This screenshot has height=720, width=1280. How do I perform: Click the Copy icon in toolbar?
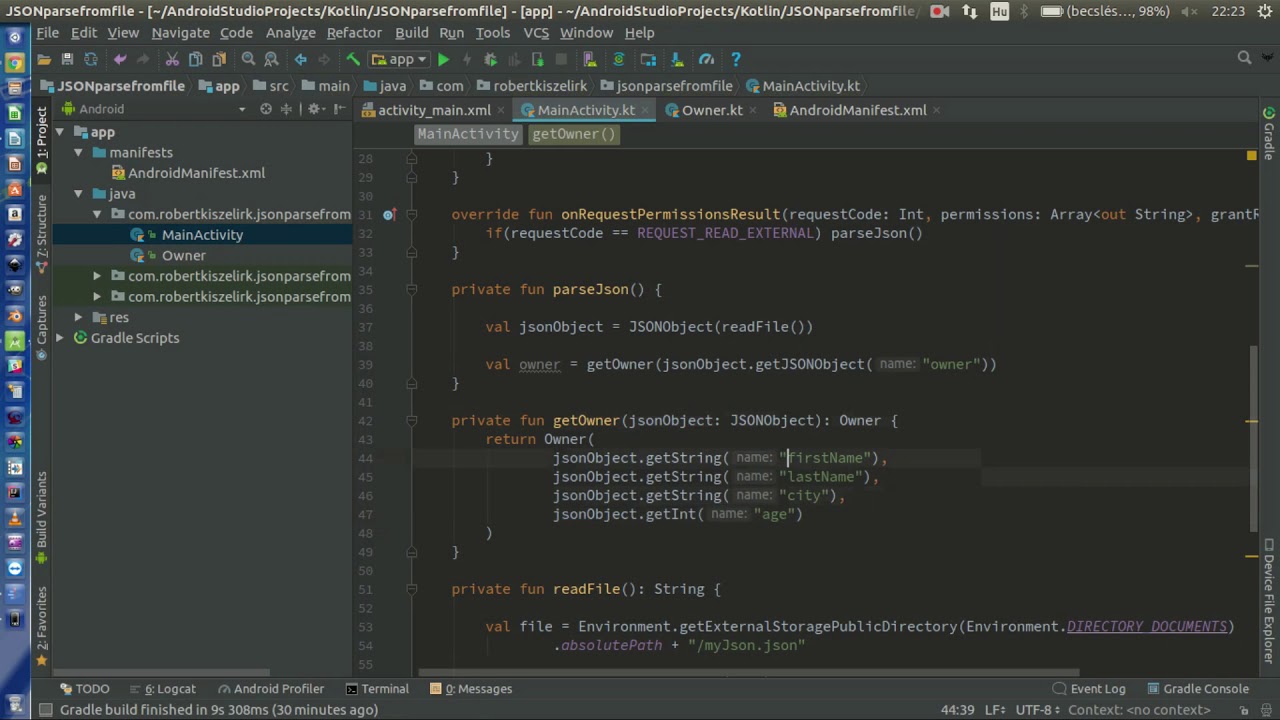coord(196,59)
